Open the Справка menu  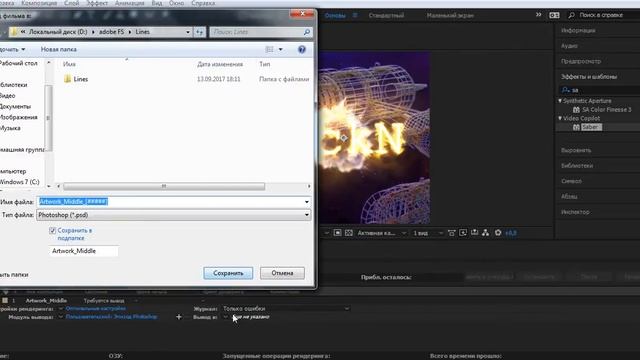tap(203, 3)
